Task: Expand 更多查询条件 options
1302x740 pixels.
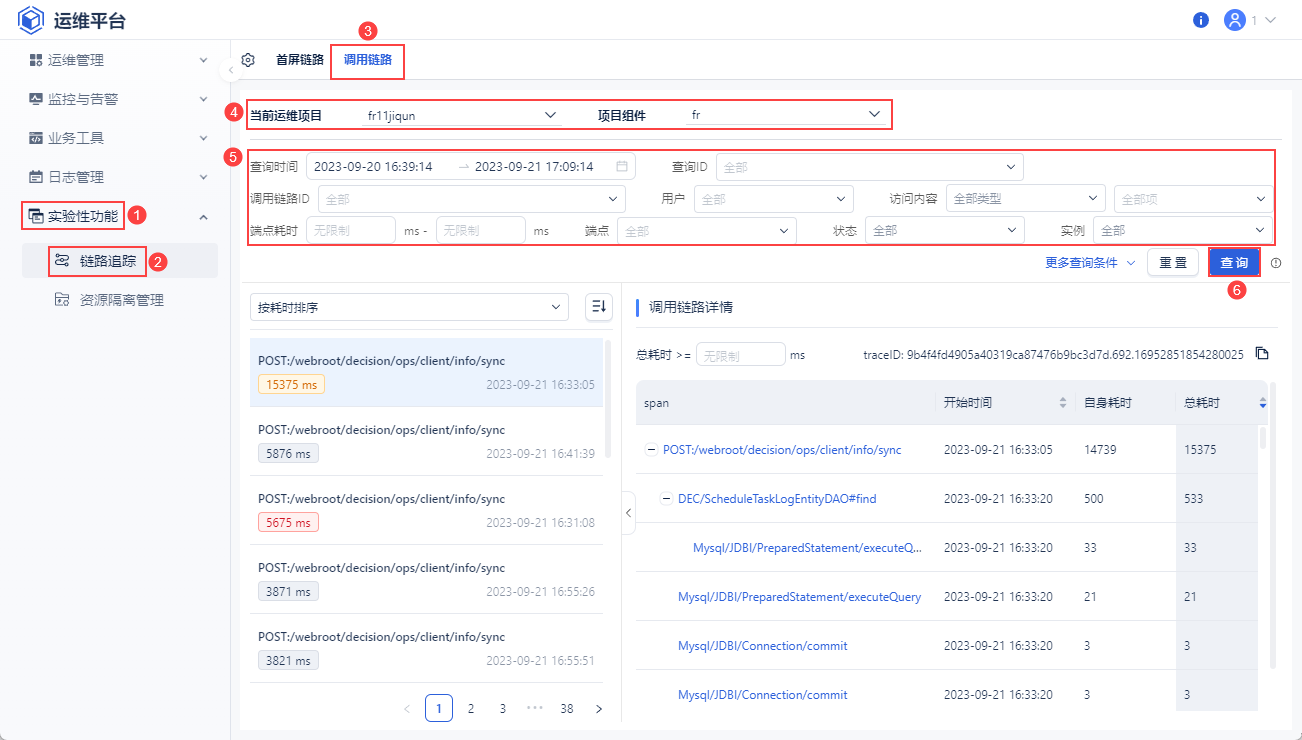Action: pyautogui.click(x=1090, y=263)
